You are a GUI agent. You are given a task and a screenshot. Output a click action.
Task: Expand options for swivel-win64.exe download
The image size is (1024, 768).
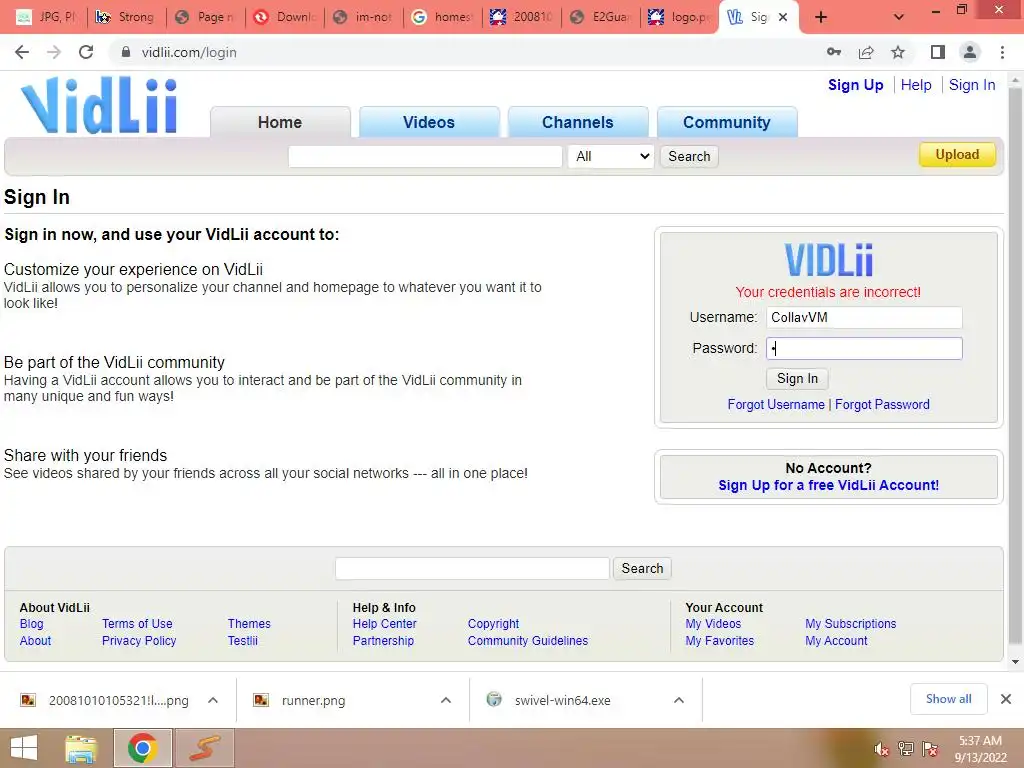tap(679, 700)
